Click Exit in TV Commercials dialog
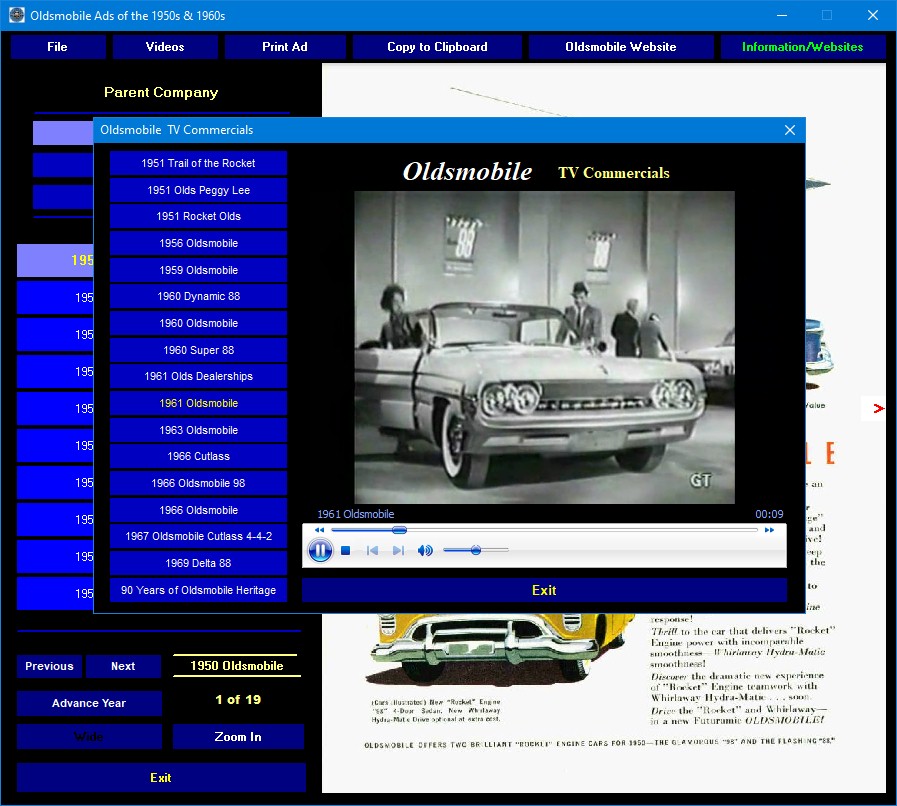897x806 pixels. (x=544, y=590)
